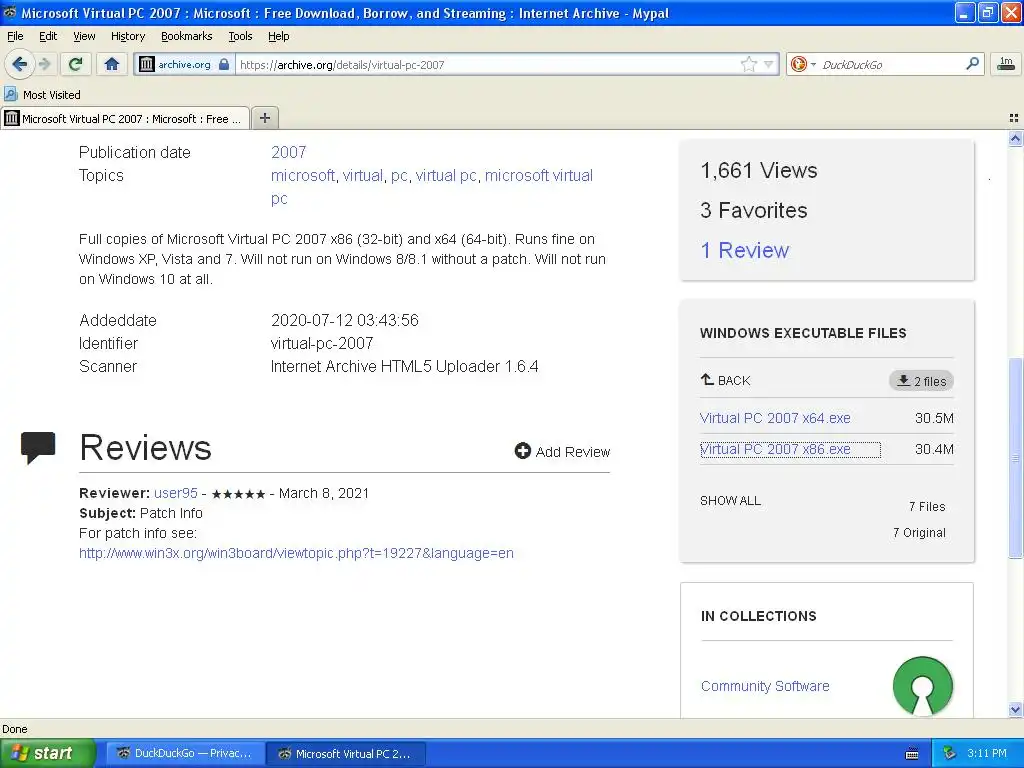Select the Microsoft Virtual PC 2007 tab
1024x768 pixels.
pyautogui.click(x=125, y=118)
